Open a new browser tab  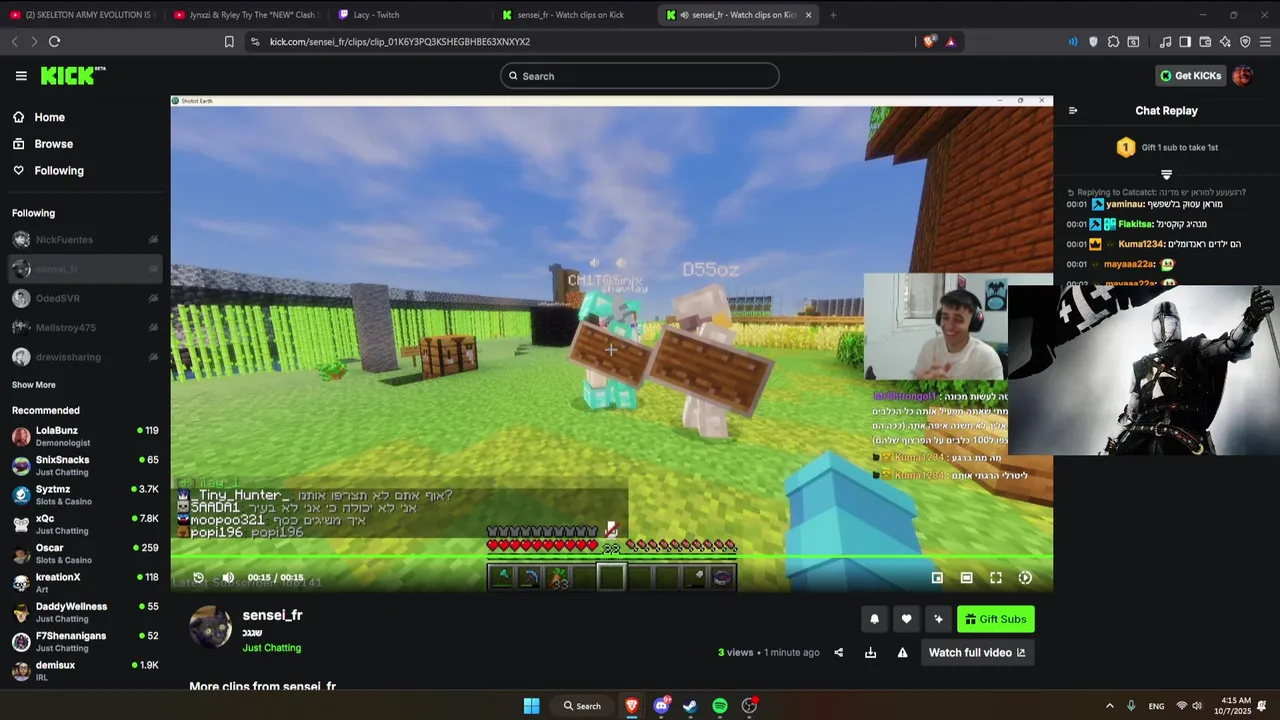tap(833, 15)
